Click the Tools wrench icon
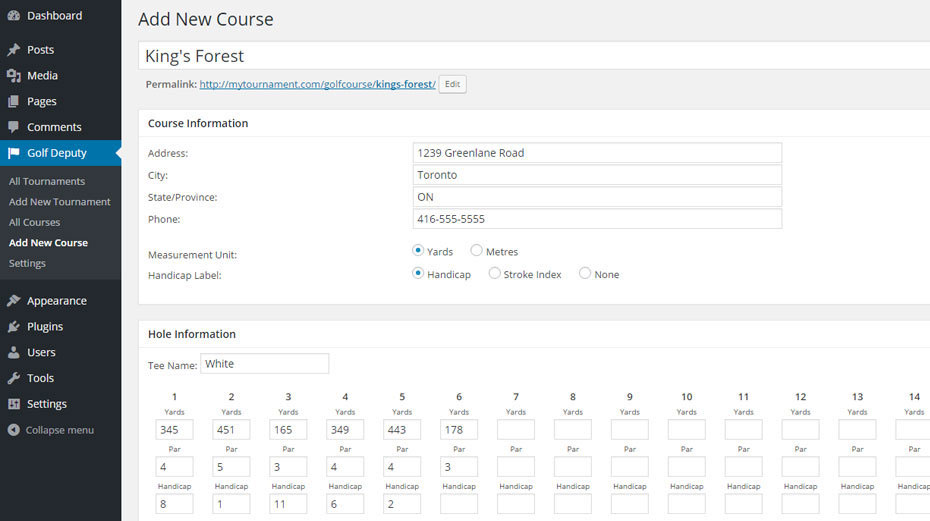 click(x=14, y=378)
